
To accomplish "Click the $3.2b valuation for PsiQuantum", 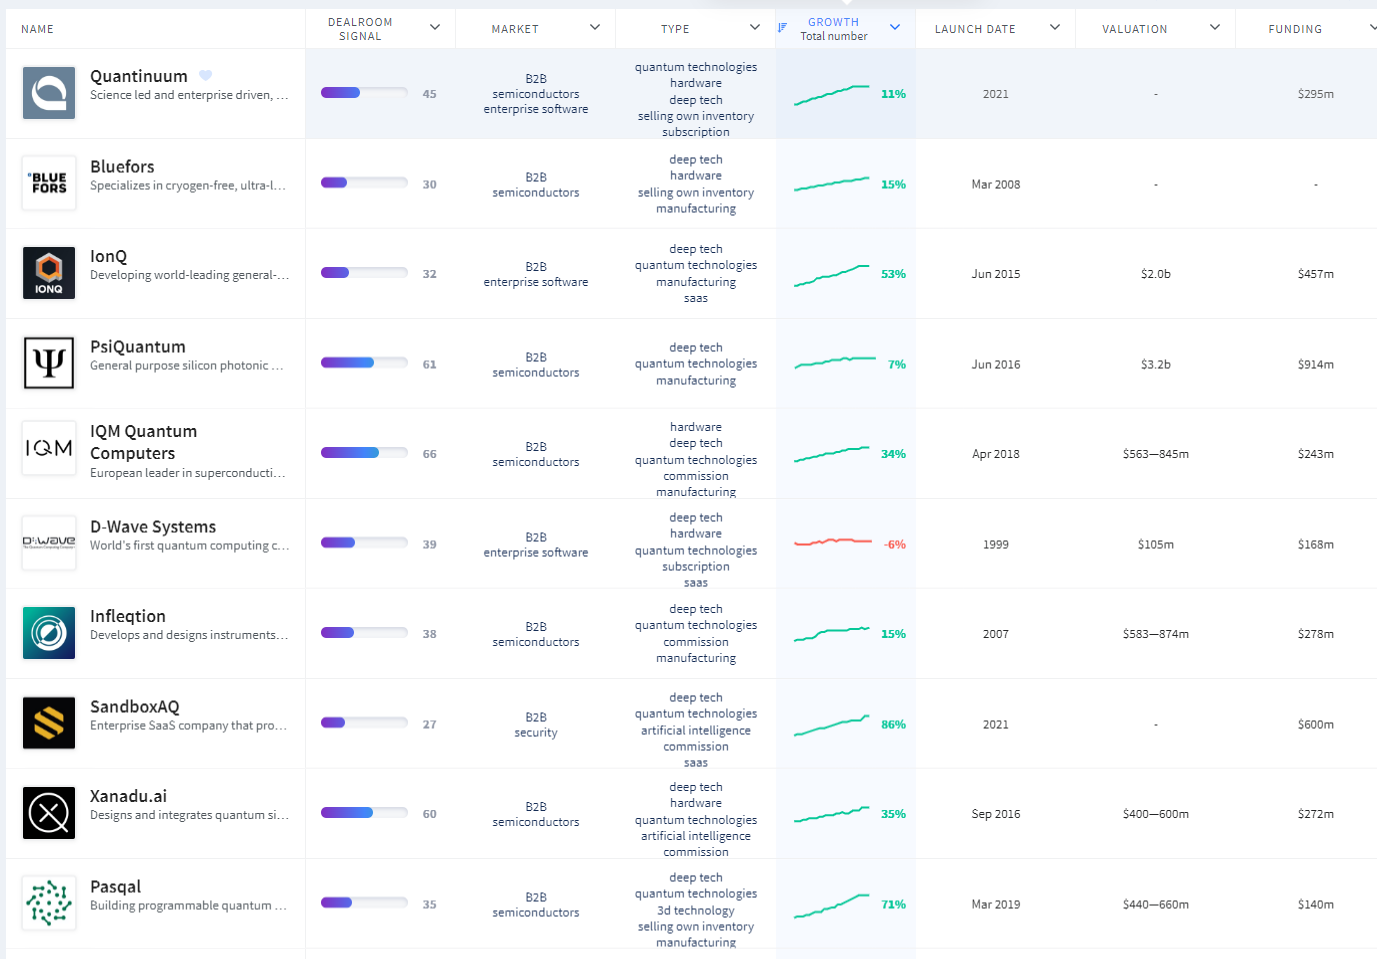I will (1155, 364).
